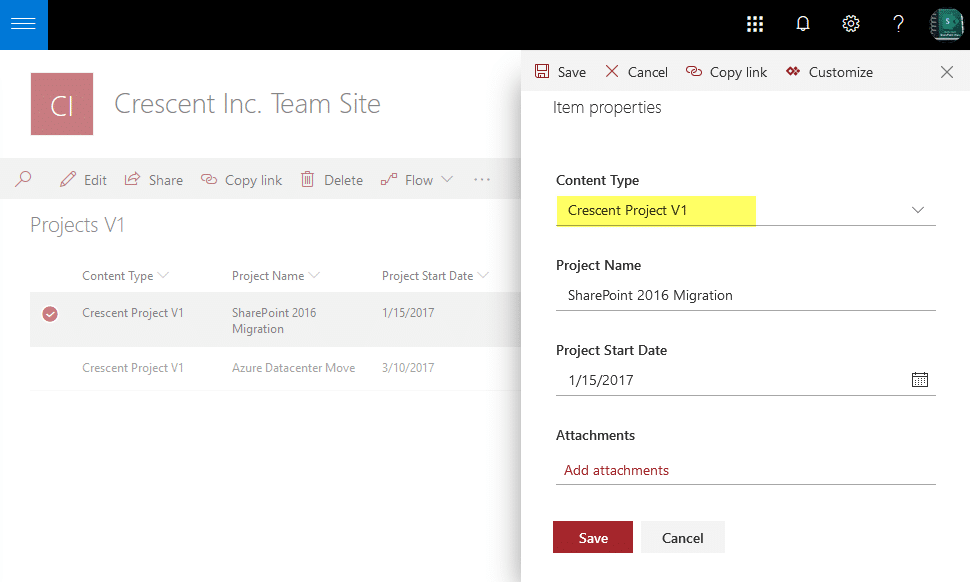970x582 pixels.
Task: Click the Save disk icon in the panel header
Action: pos(541,72)
